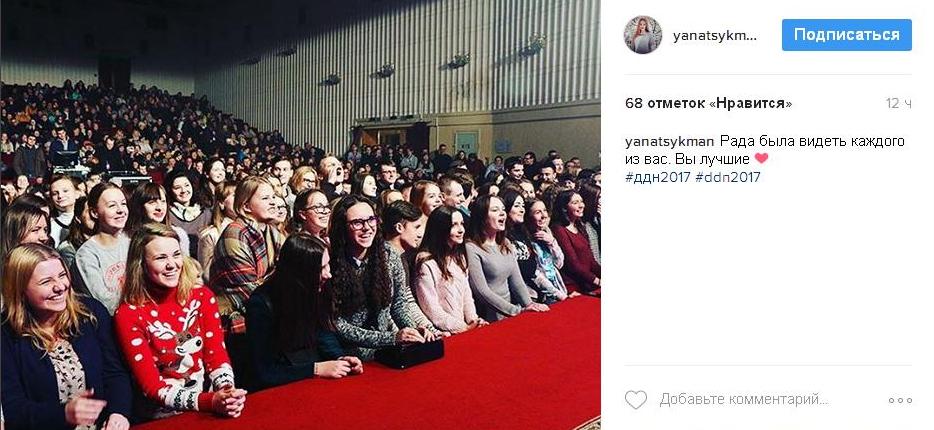This screenshot has height=430, width=934.
Task: Open the 12 ч timestamp link
Action: [898, 104]
